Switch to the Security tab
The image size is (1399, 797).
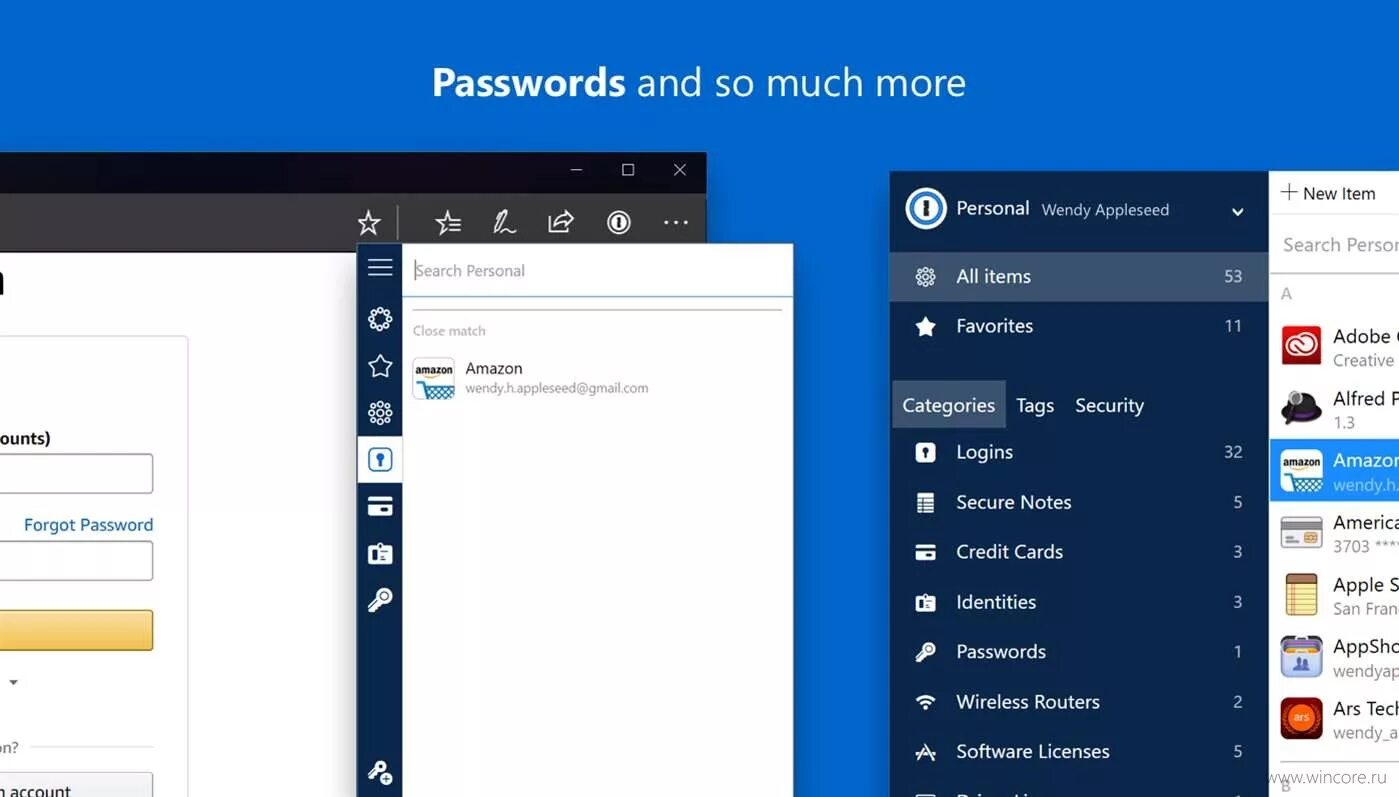click(x=1109, y=405)
